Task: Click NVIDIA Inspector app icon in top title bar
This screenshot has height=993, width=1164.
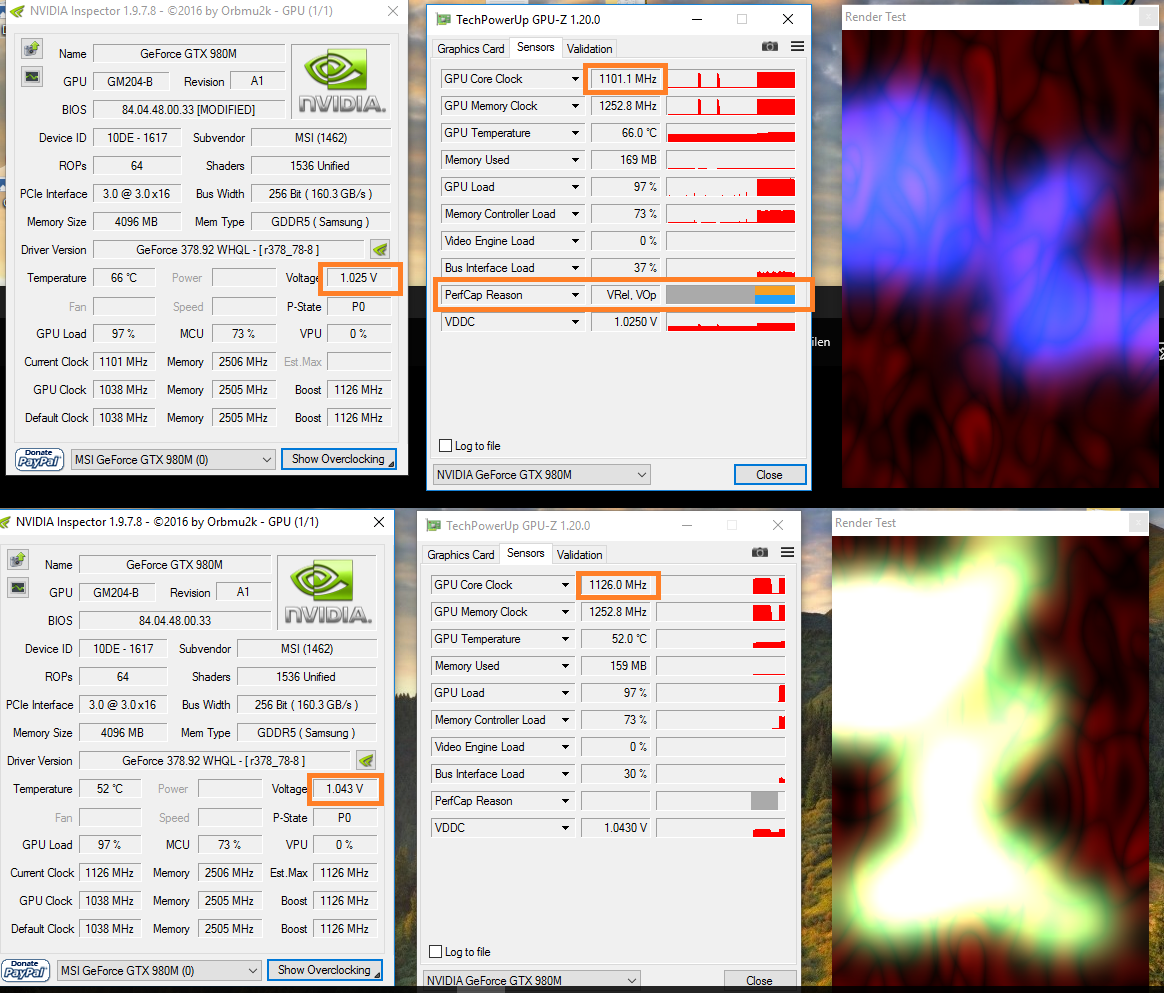Action: [x=16, y=11]
